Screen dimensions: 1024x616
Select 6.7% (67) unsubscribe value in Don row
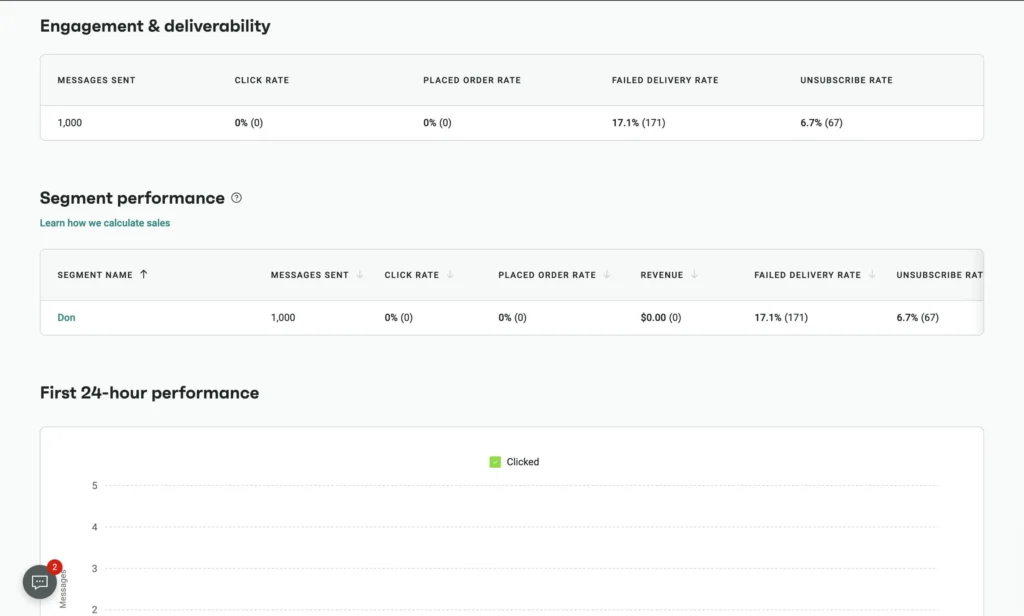pos(917,317)
